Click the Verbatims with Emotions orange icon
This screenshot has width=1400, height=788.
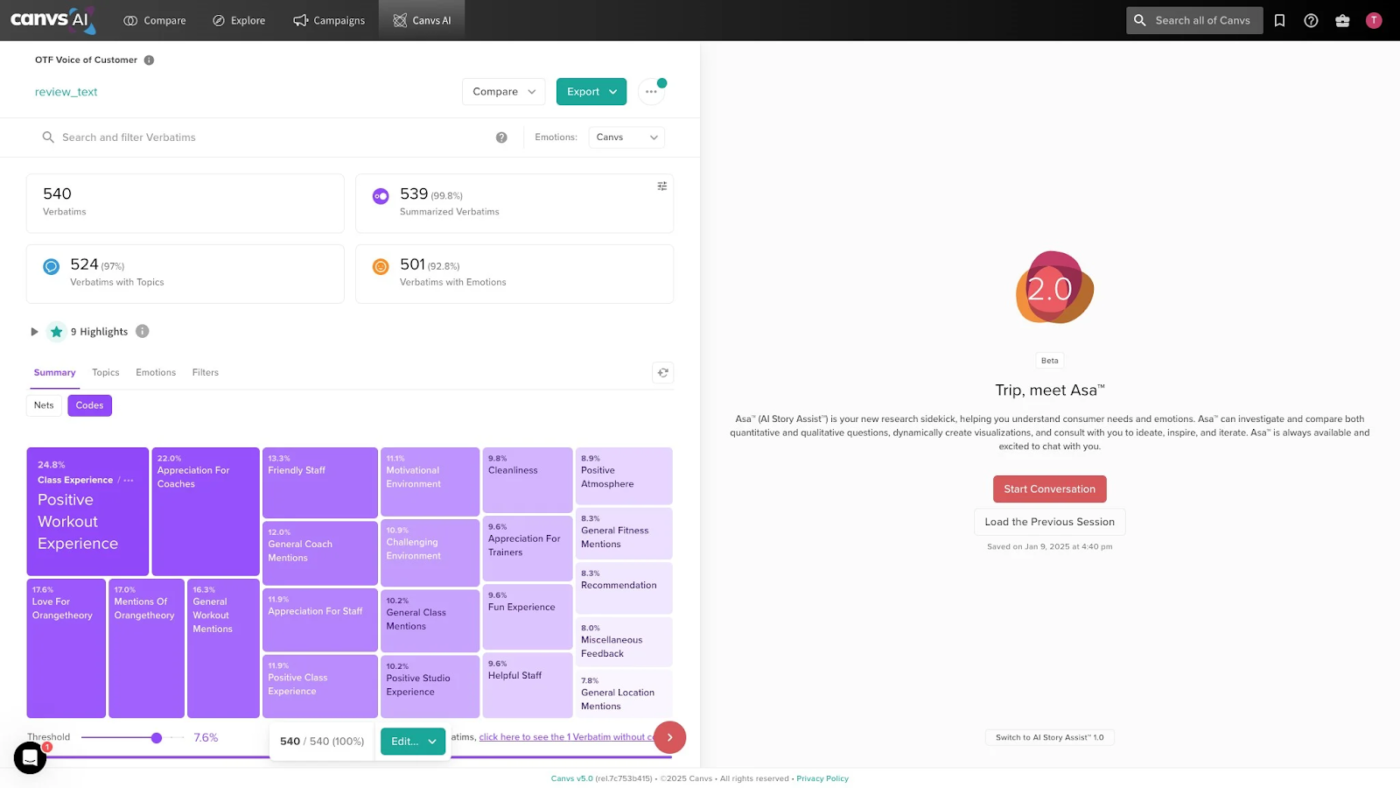pos(380,267)
